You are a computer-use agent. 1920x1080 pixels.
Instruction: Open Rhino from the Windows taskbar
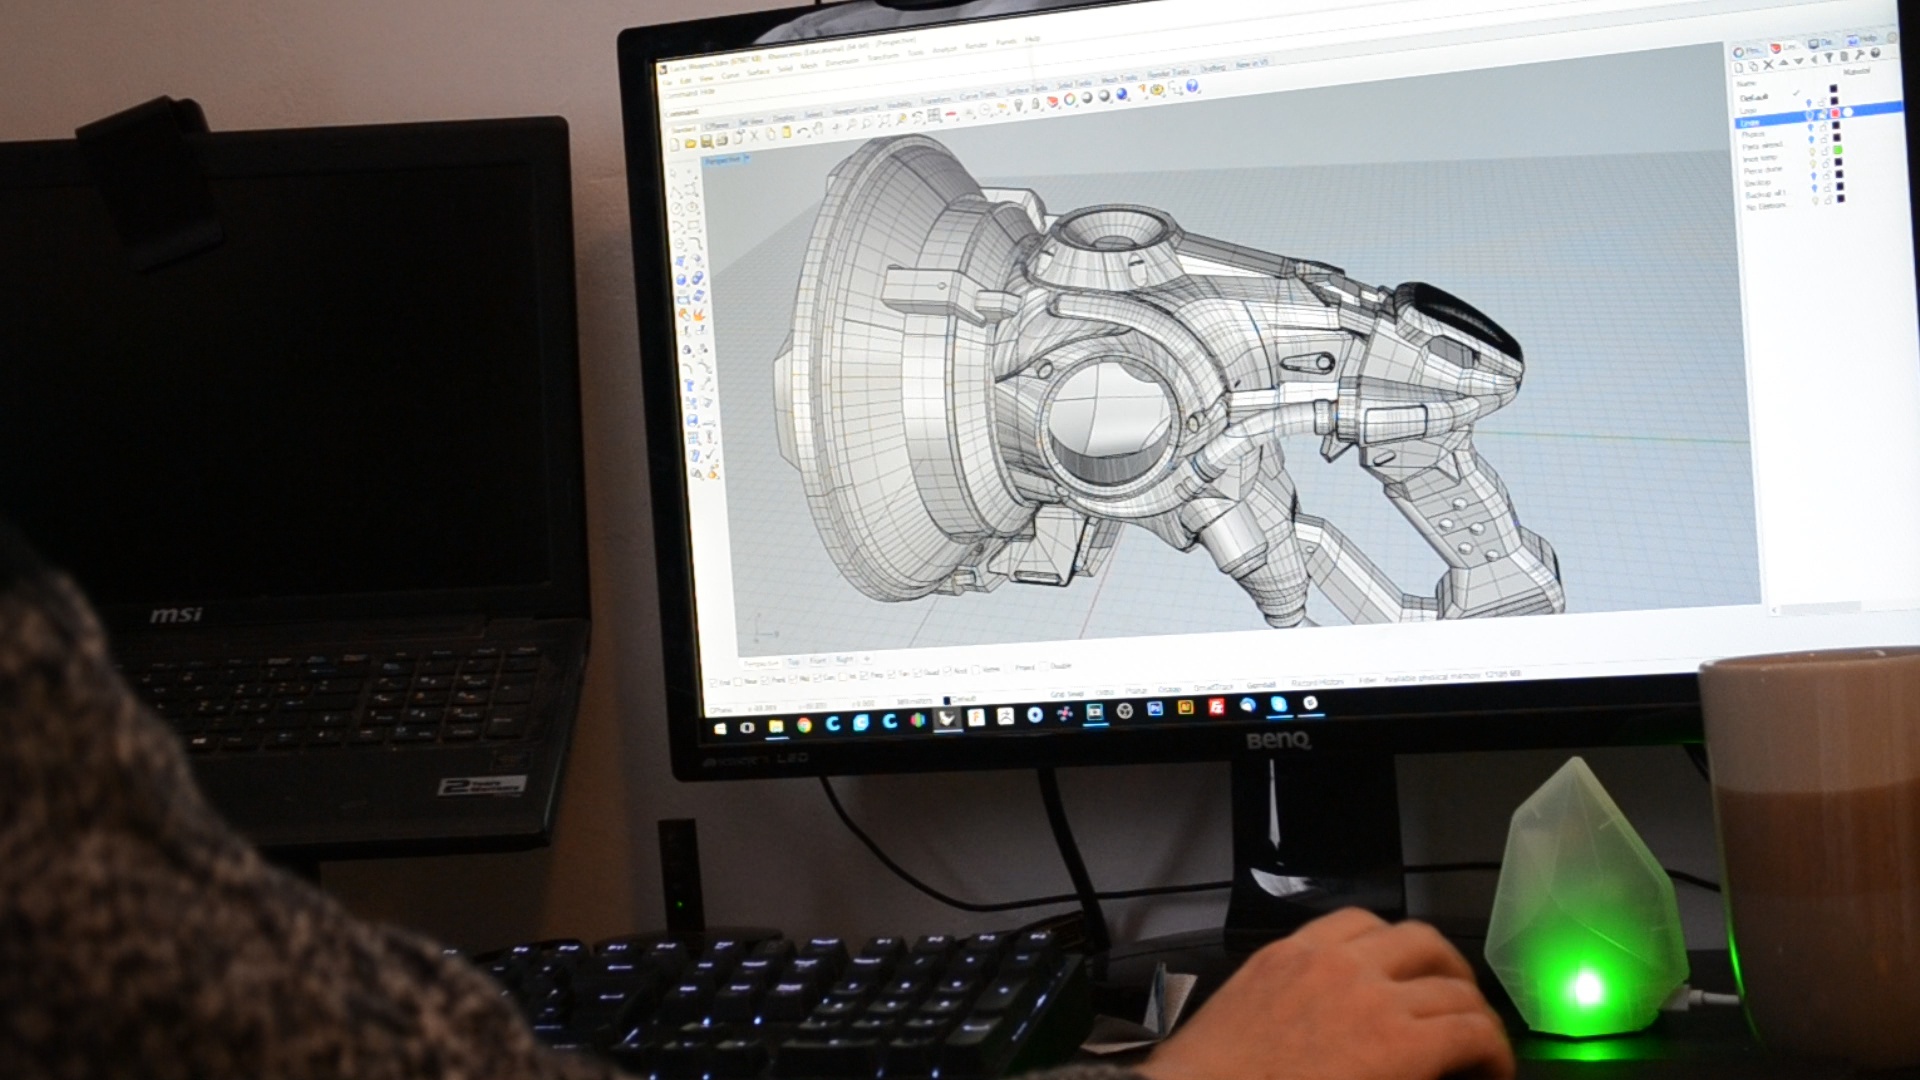coord(947,718)
